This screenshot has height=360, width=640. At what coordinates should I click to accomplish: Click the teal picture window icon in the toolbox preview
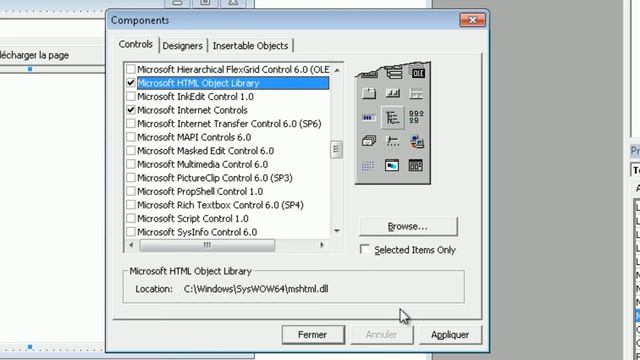click(x=392, y=165)
